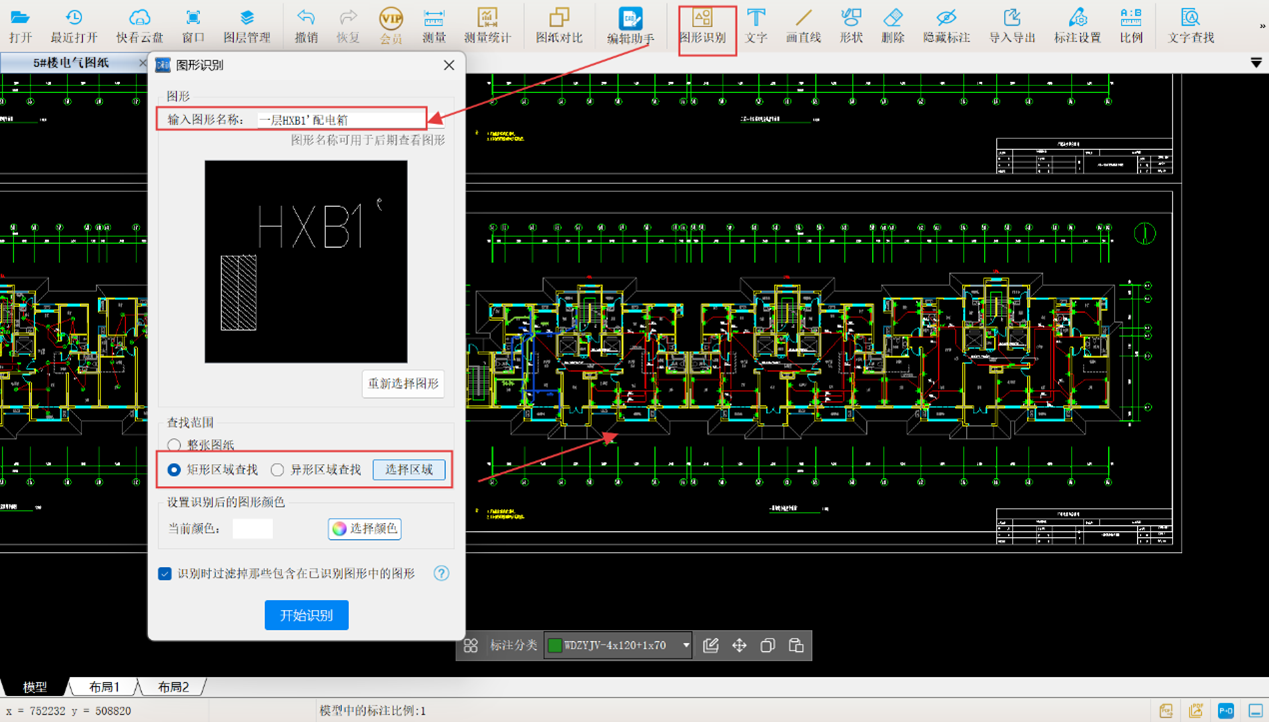This screenshot has height=722, width=1269.
Task: Click the 开始识别 start button
Action: tap(306, 615)
